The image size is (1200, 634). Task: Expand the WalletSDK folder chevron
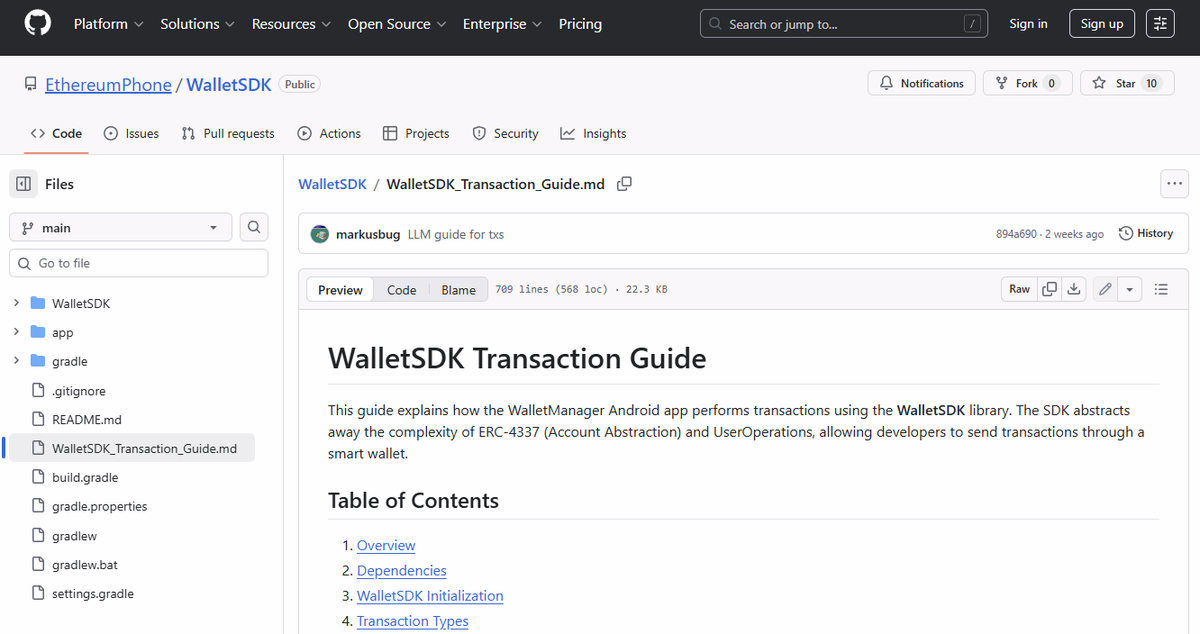click(x=16, y=303)
